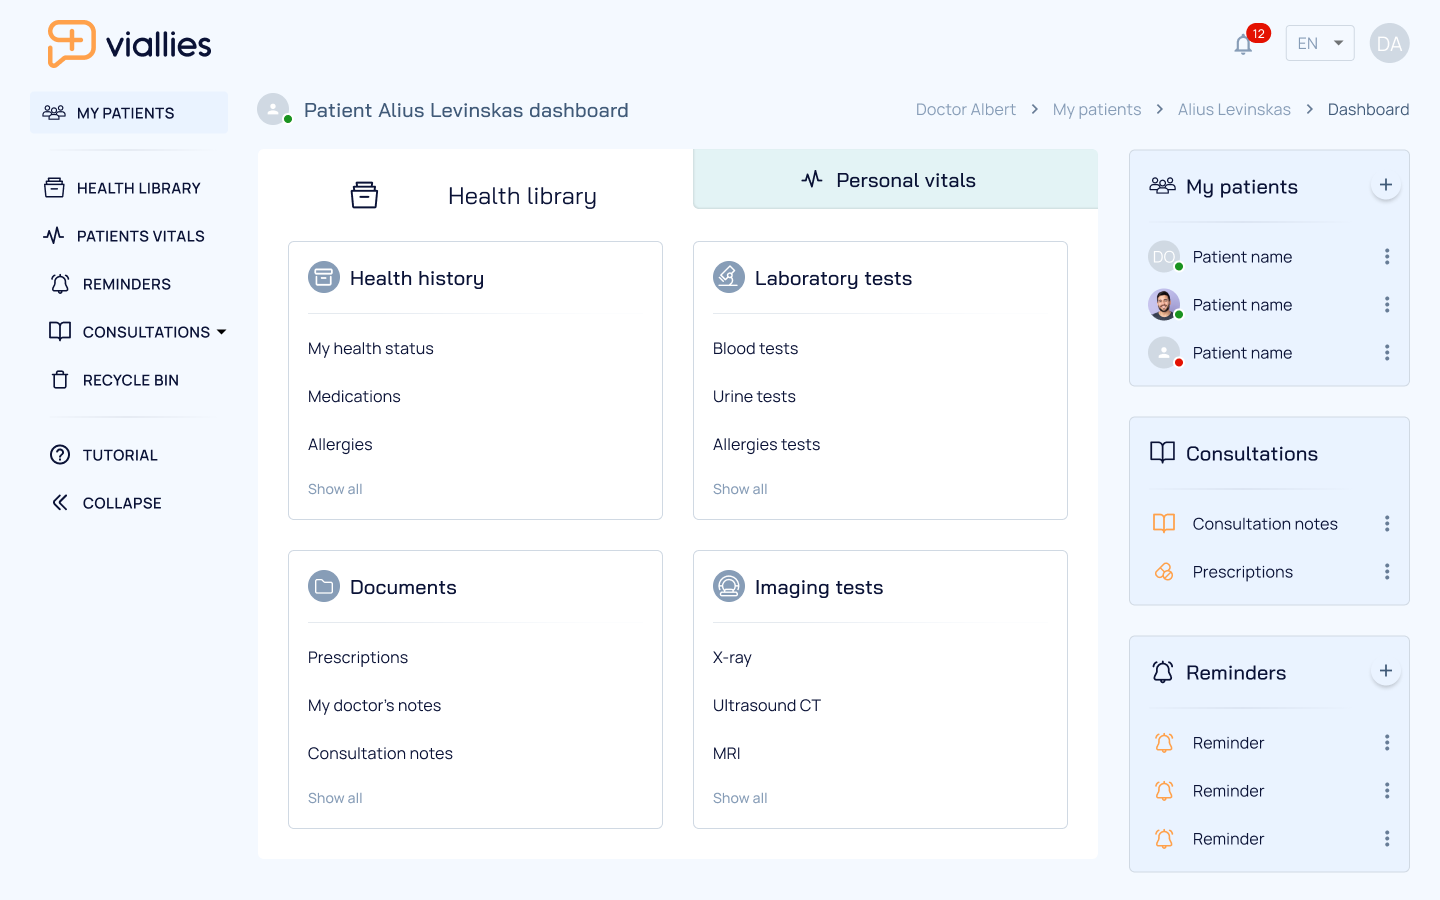This screenshot has width=1440, height=900.
Task: Click the Imaging tests scanner icon
Action: tap(729, 586)
